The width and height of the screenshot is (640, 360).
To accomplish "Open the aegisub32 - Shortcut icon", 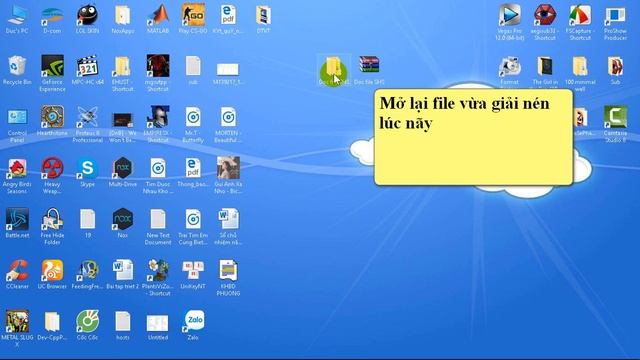I will coord(545,22).
